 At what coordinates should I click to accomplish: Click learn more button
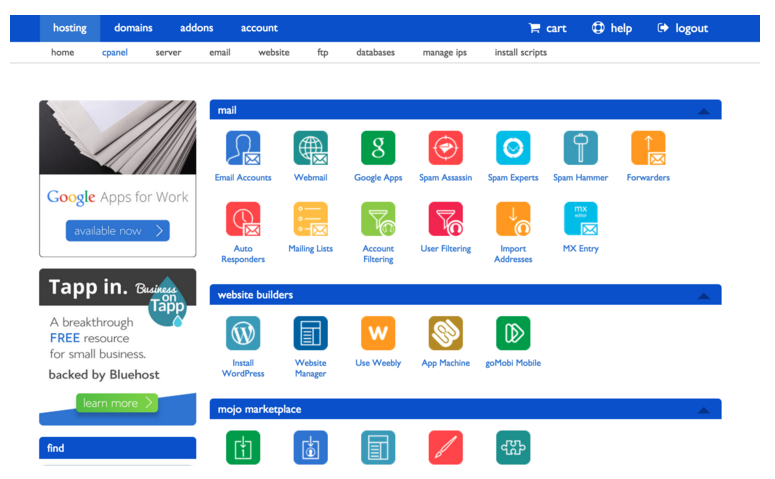click(117, 403)
